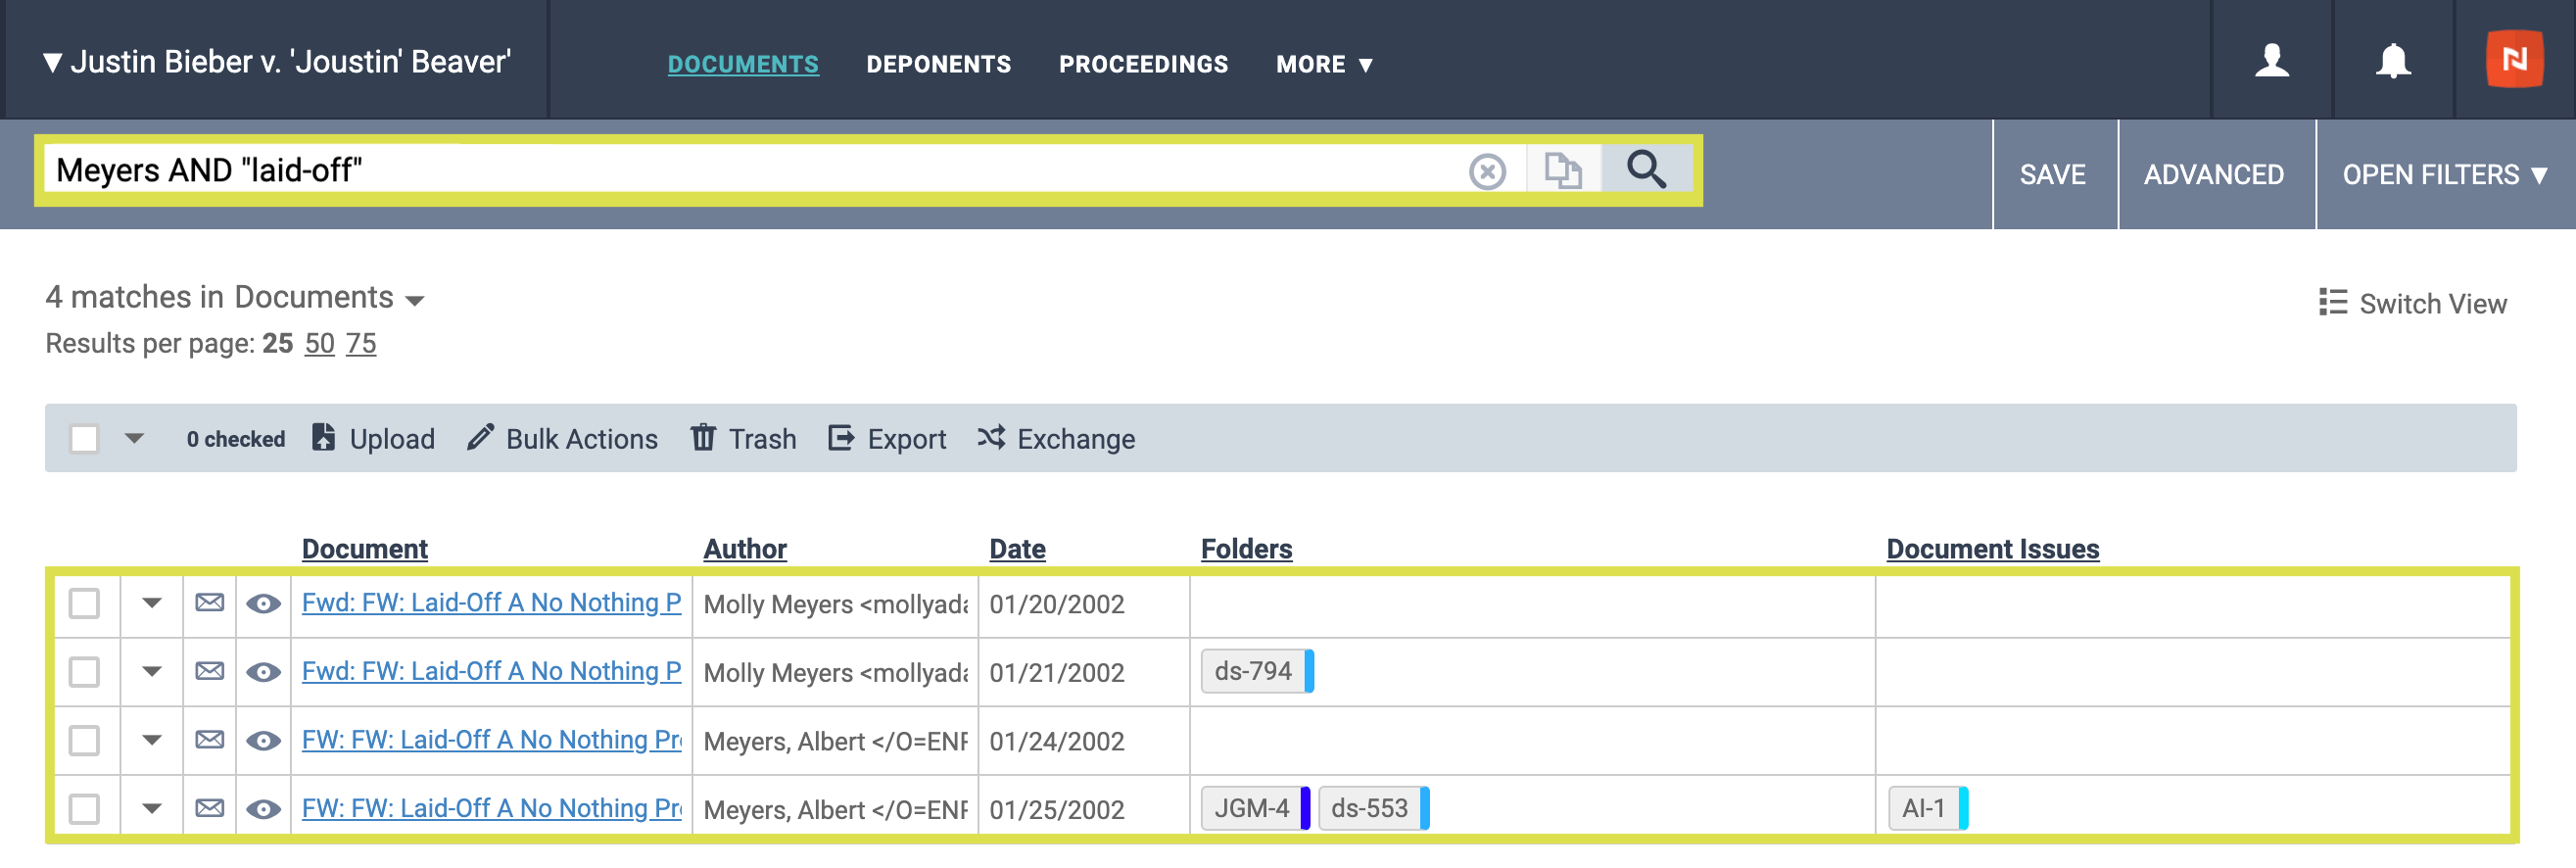
Task: Check the select-all checkbox in toolbar
Action: pos(84,438)
